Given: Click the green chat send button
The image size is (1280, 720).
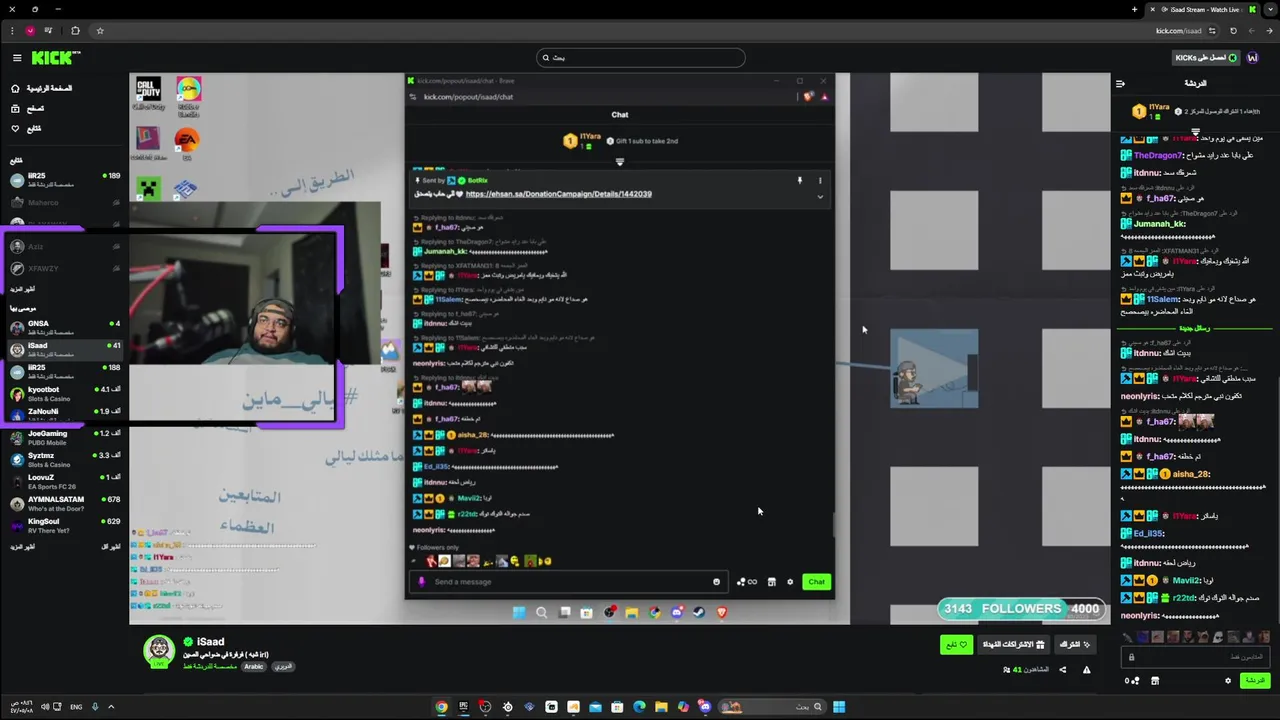Looking at the screenshot, I should 1254,681.
